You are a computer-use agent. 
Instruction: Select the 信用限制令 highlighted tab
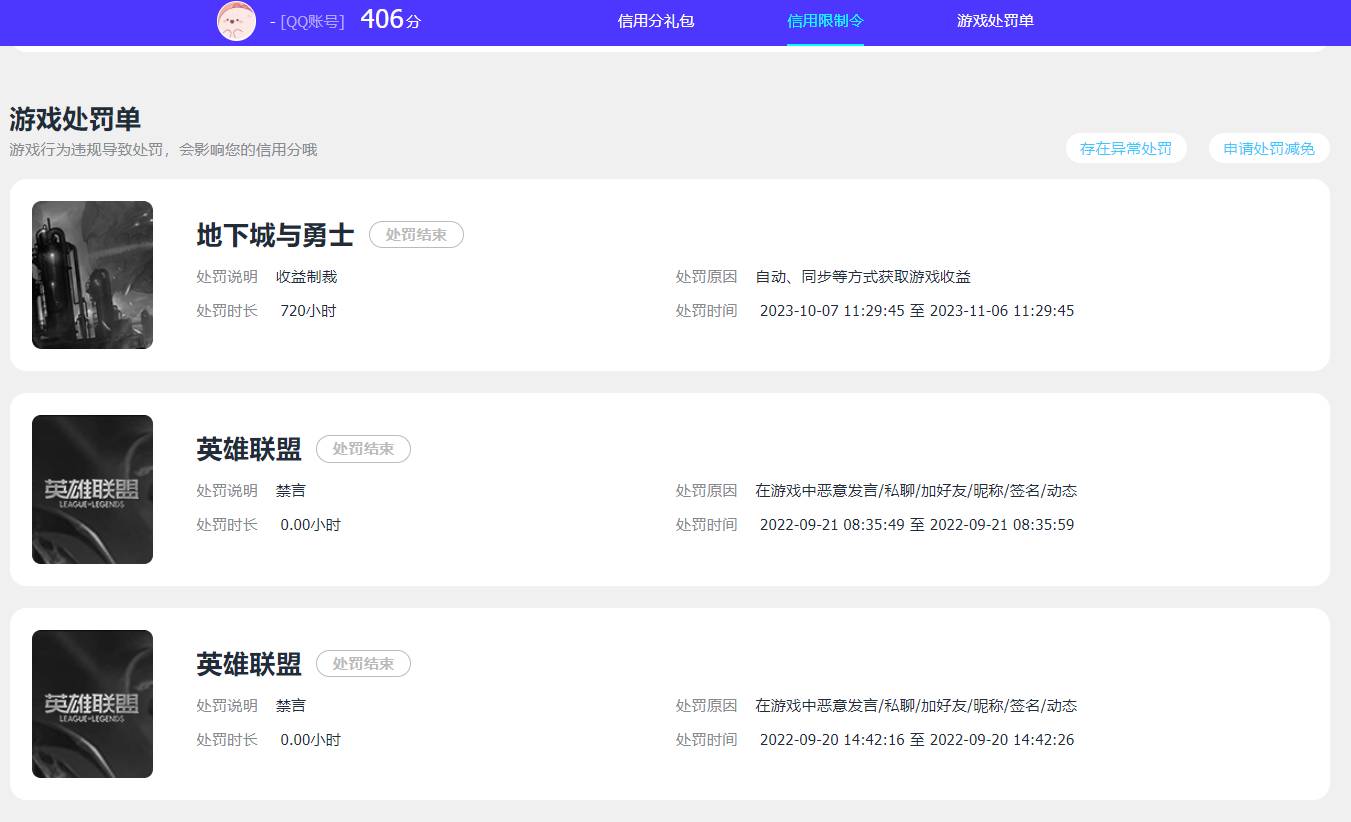825,21
